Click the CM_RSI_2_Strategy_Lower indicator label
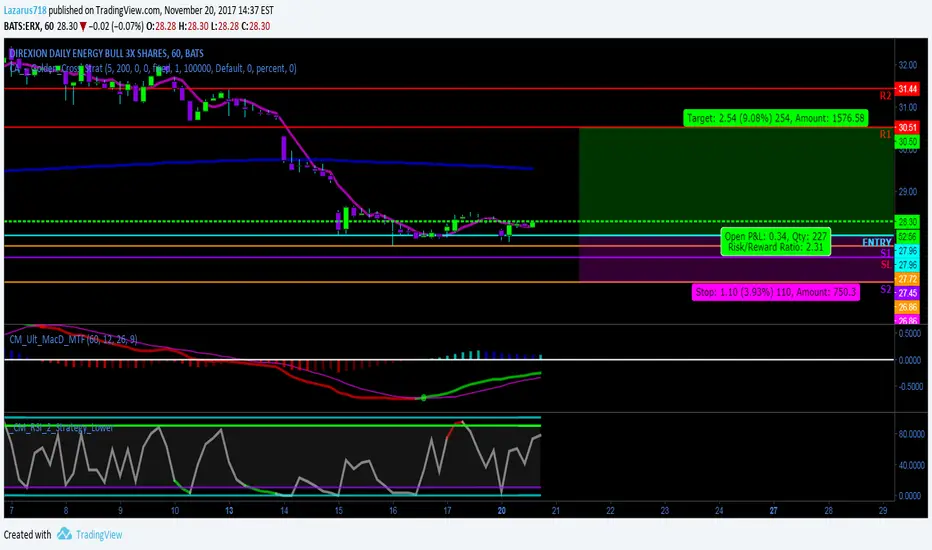 [62, 428]
